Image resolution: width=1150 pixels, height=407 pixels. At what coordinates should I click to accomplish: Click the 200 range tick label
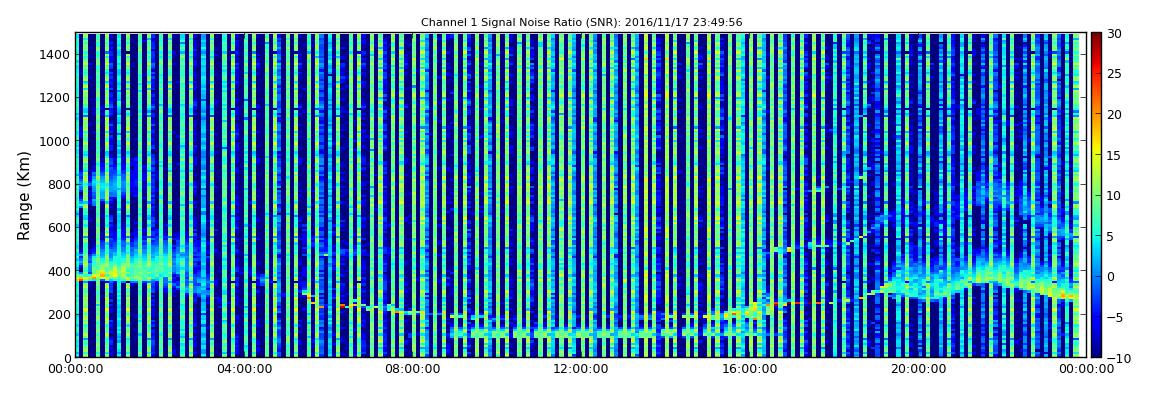(x=59, y=315)
